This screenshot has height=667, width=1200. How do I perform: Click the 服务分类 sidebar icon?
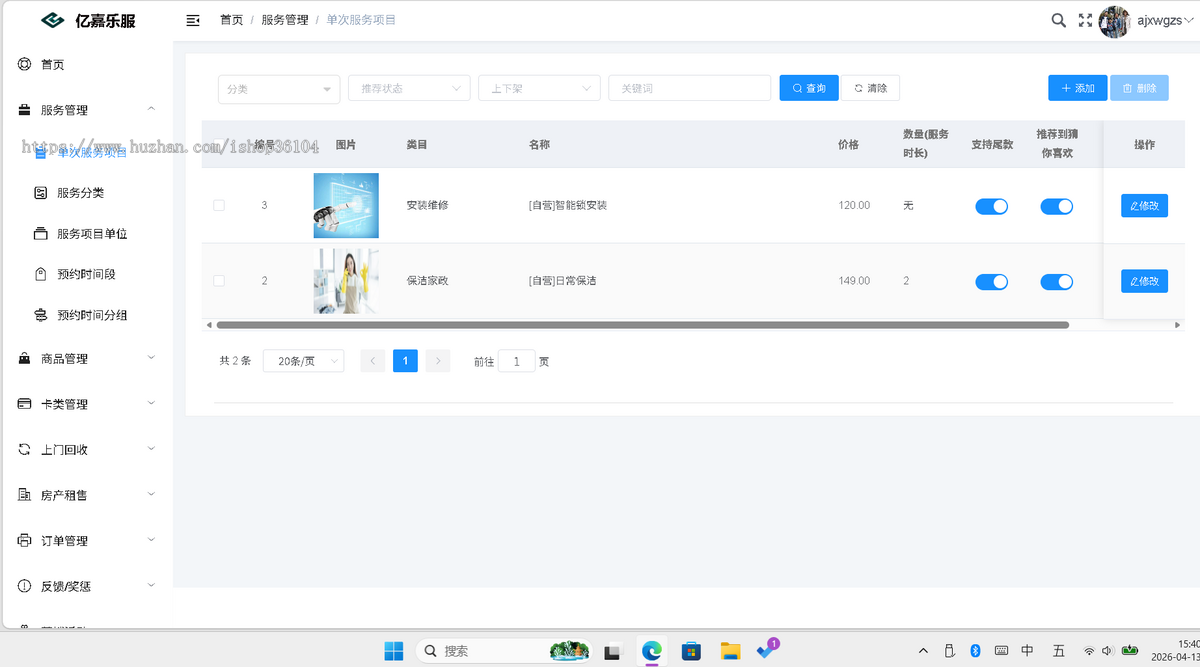(x=41, y=193)
